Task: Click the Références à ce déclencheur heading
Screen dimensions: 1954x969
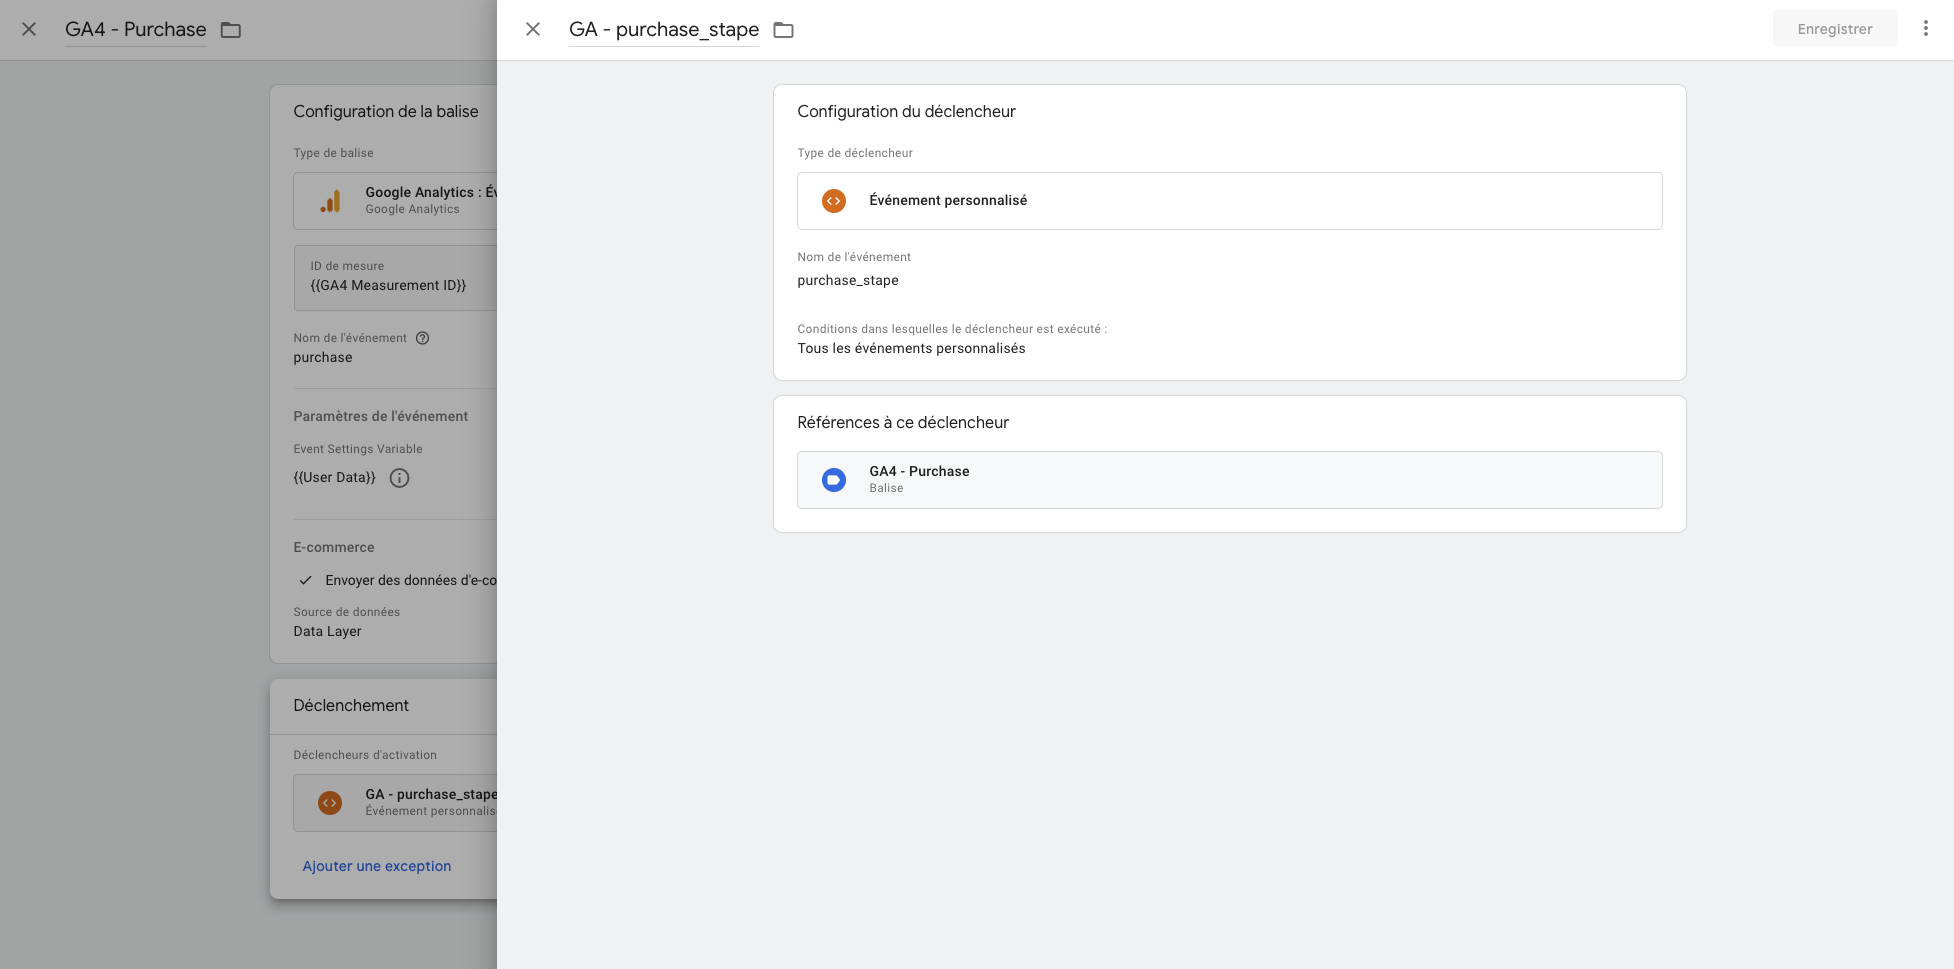Action: (x=903, y=422)
